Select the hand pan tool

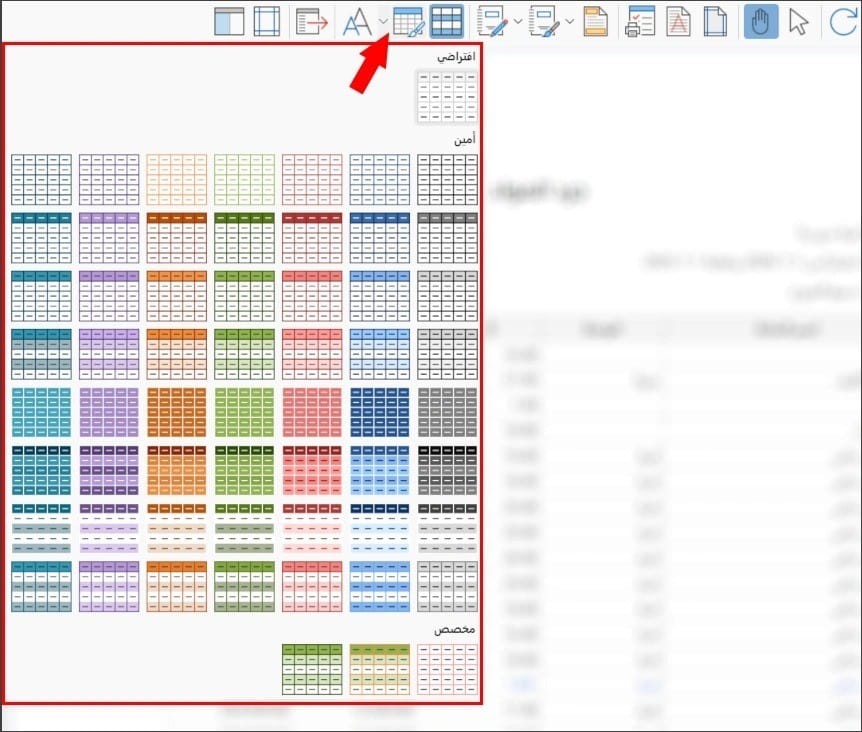click(x=761, y=22)
